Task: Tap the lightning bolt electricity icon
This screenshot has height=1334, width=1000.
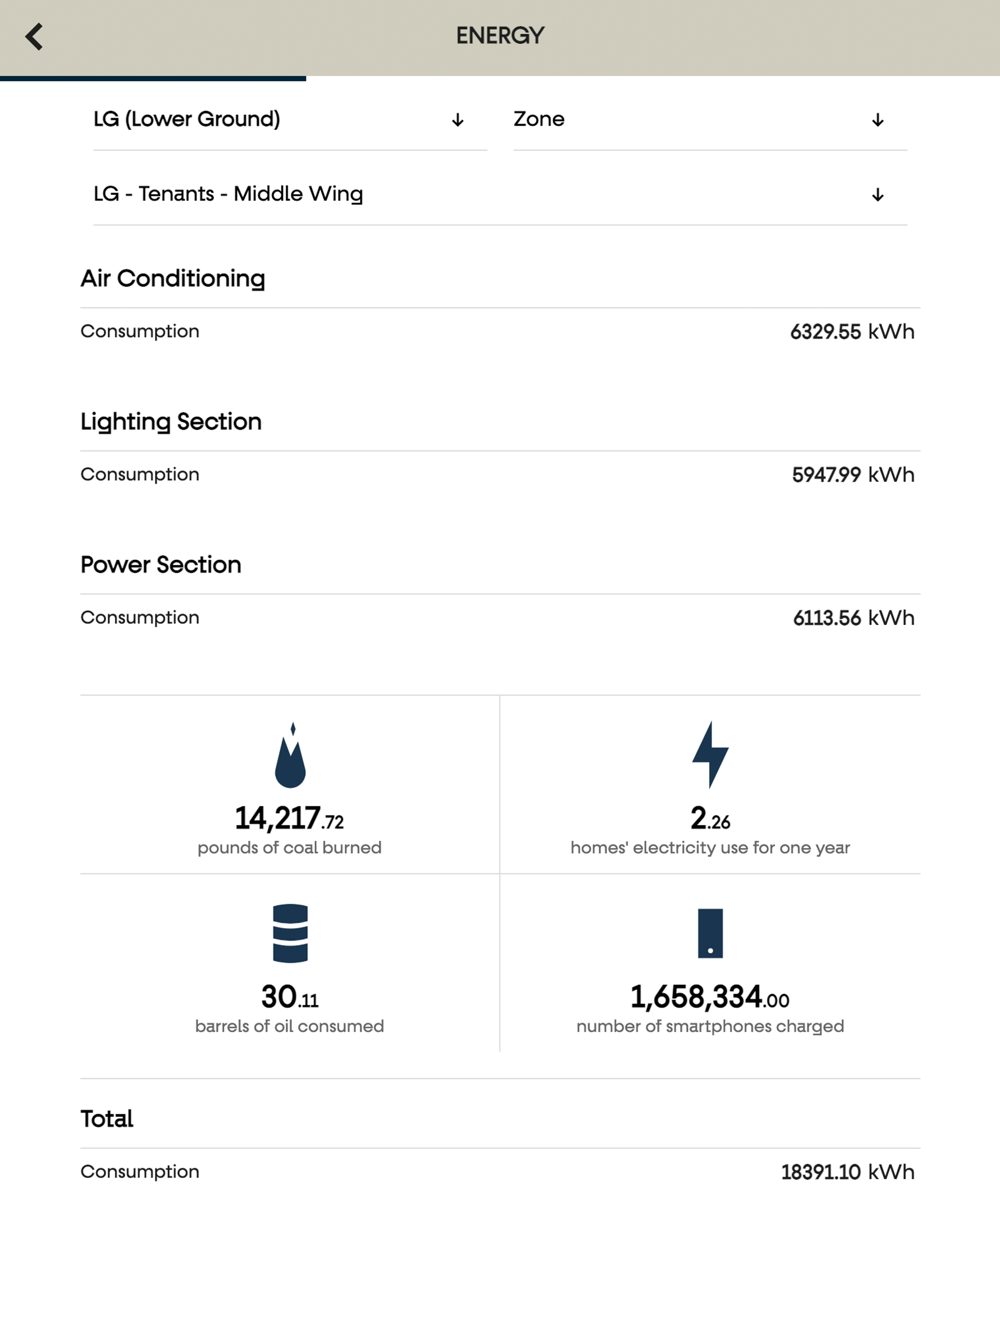Action: coord(710,755)
